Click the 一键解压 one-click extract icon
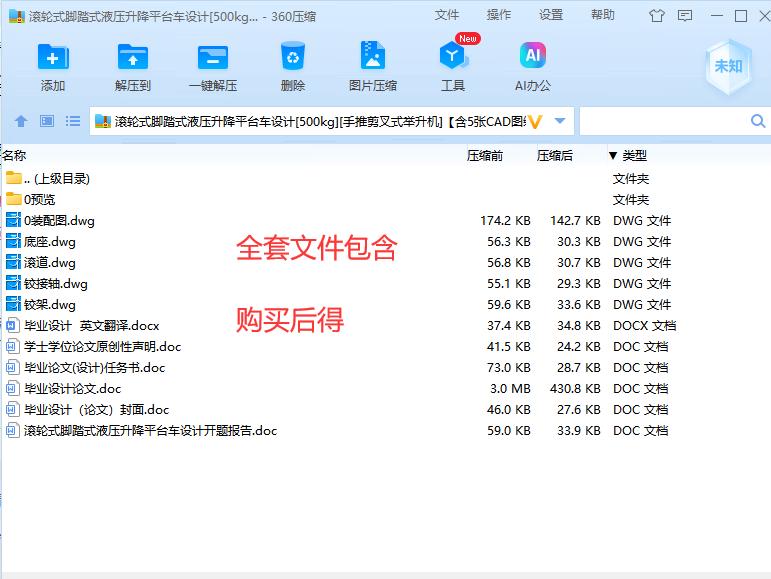The height and width of the screenshot is (579, 771). point(213,58)
